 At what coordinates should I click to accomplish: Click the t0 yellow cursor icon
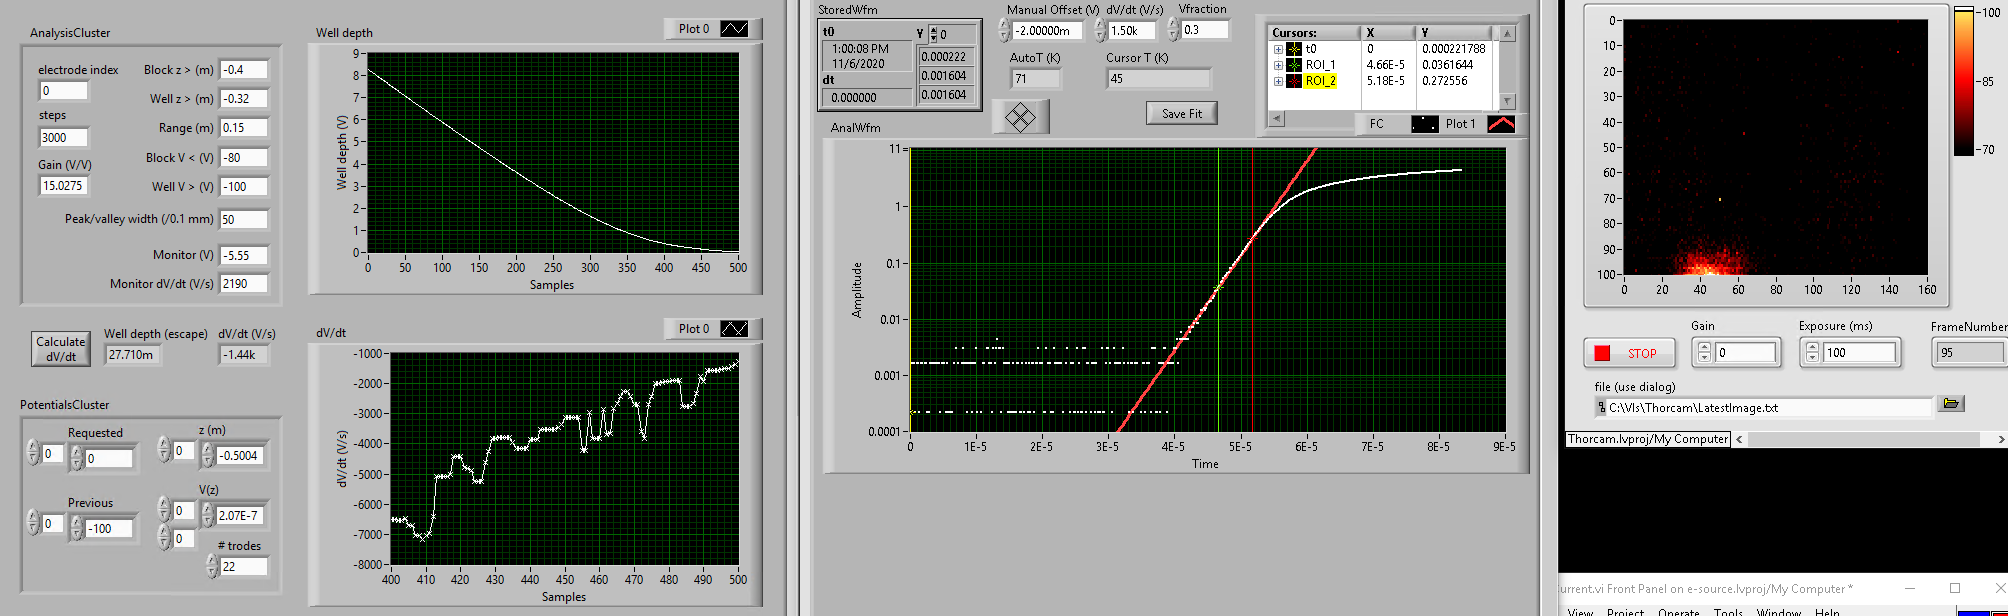click(x=1294, y=49)
